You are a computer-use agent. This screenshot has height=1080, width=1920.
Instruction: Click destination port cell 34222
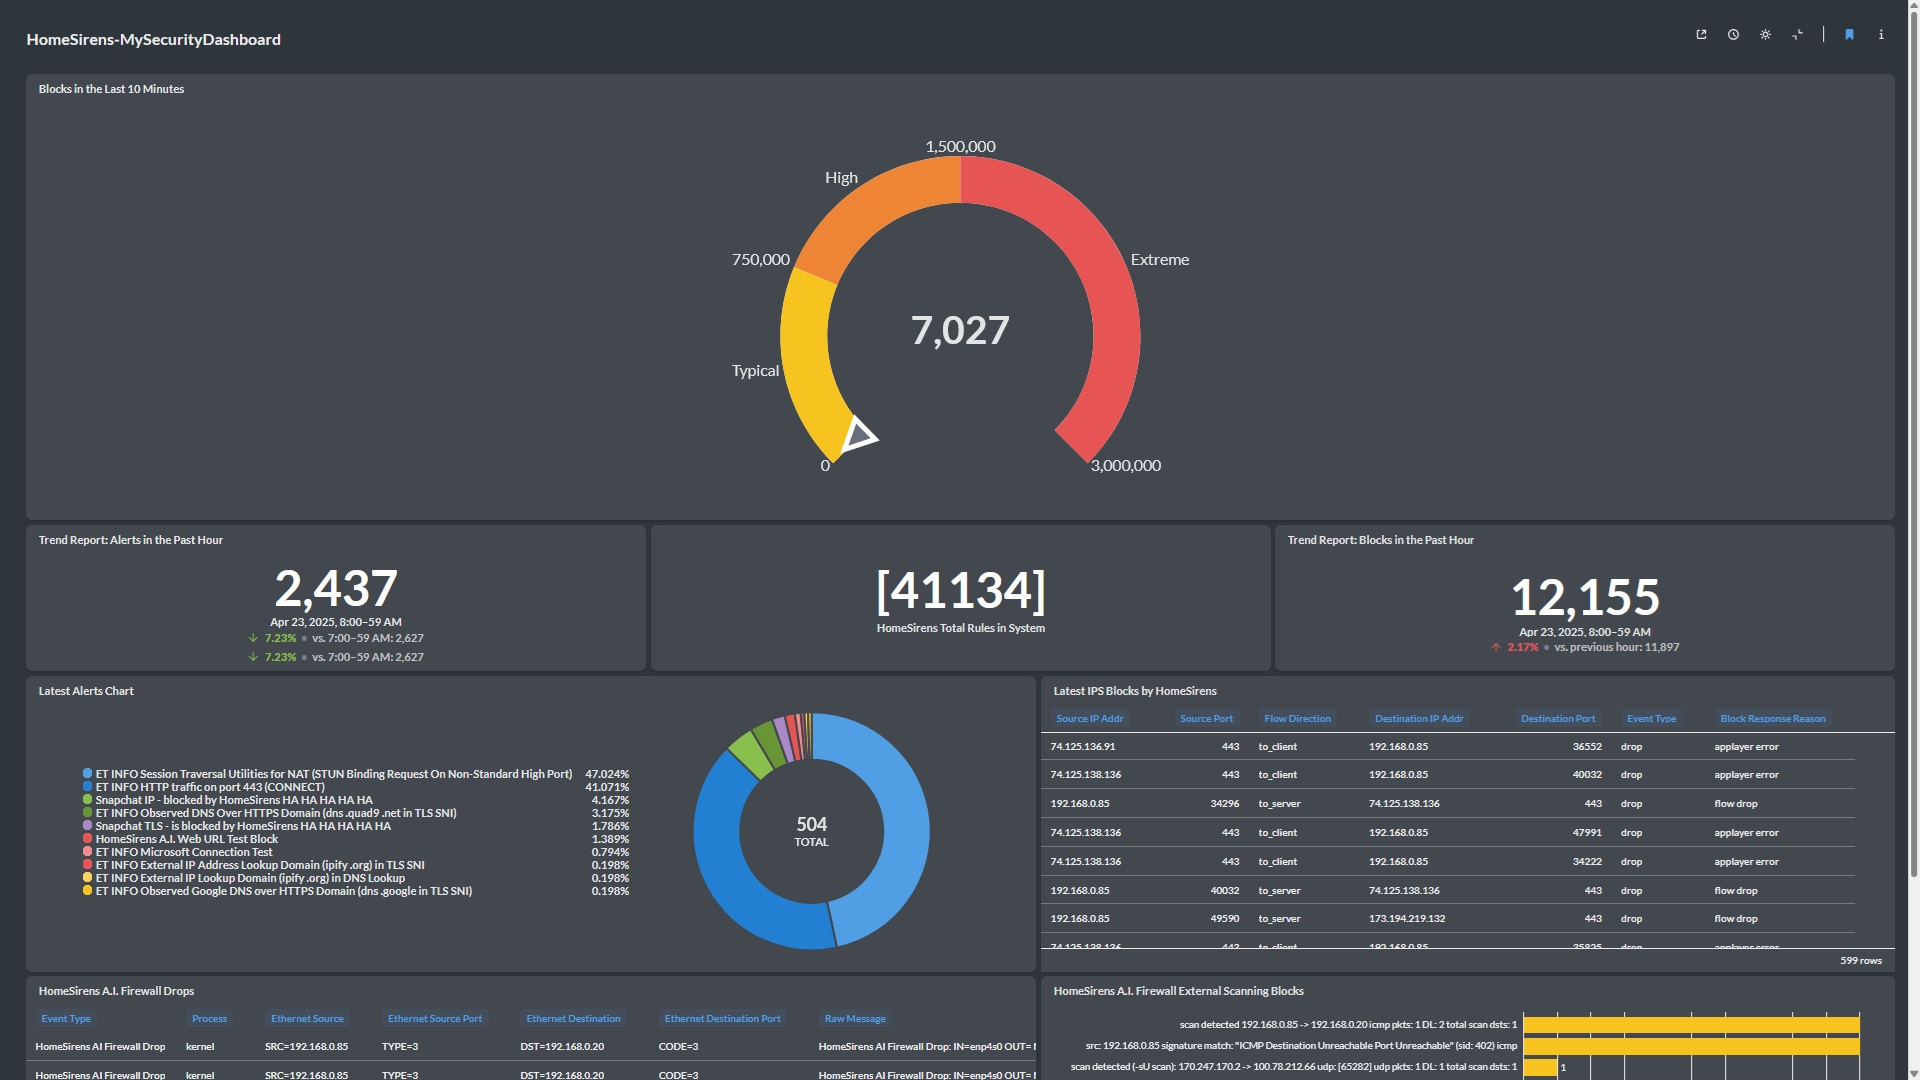click(1587, 862)
